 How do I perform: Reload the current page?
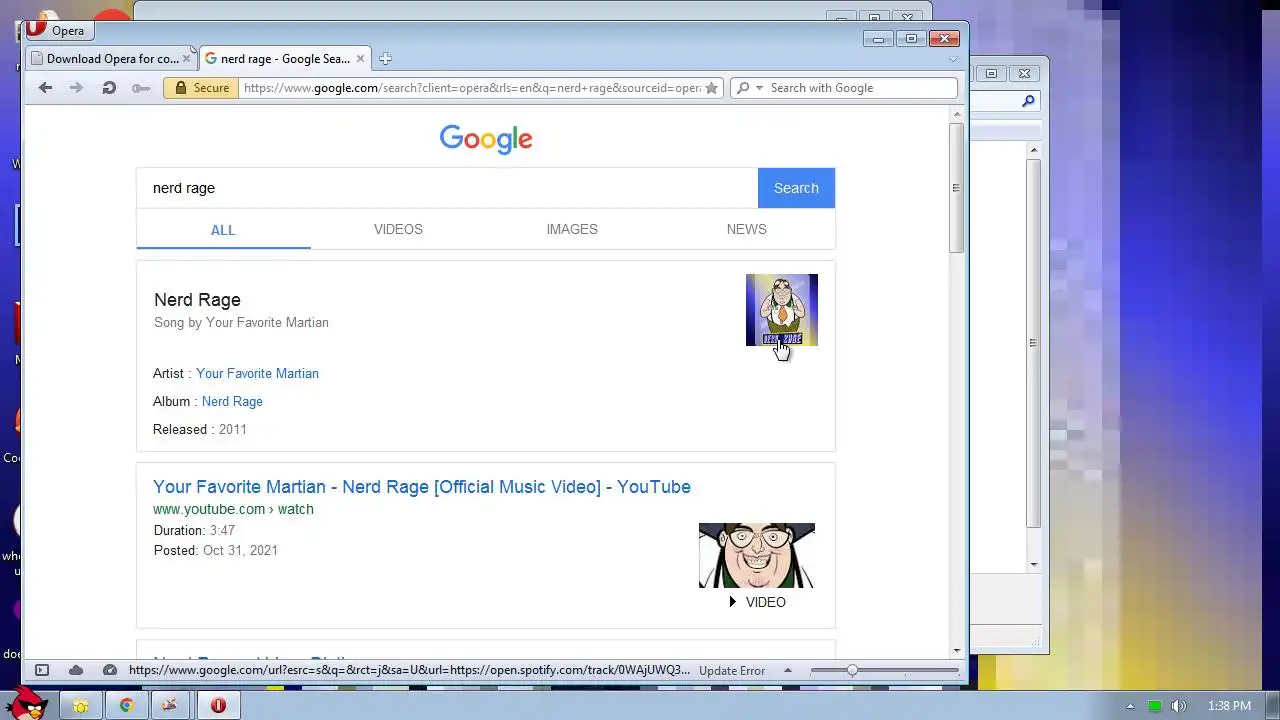(109, 88)
